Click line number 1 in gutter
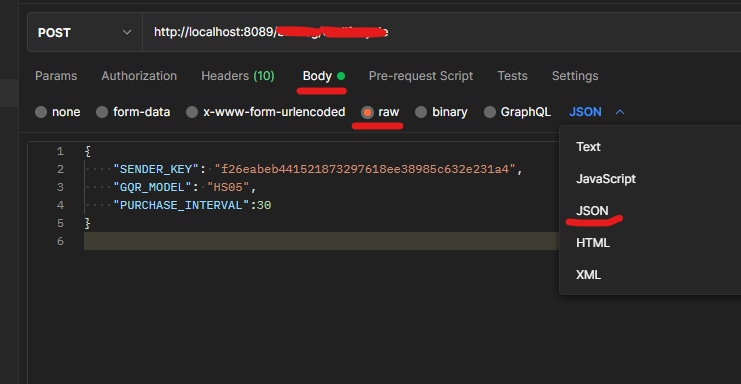Viewport: 741px width, 384px height. (x=60, y=151)
